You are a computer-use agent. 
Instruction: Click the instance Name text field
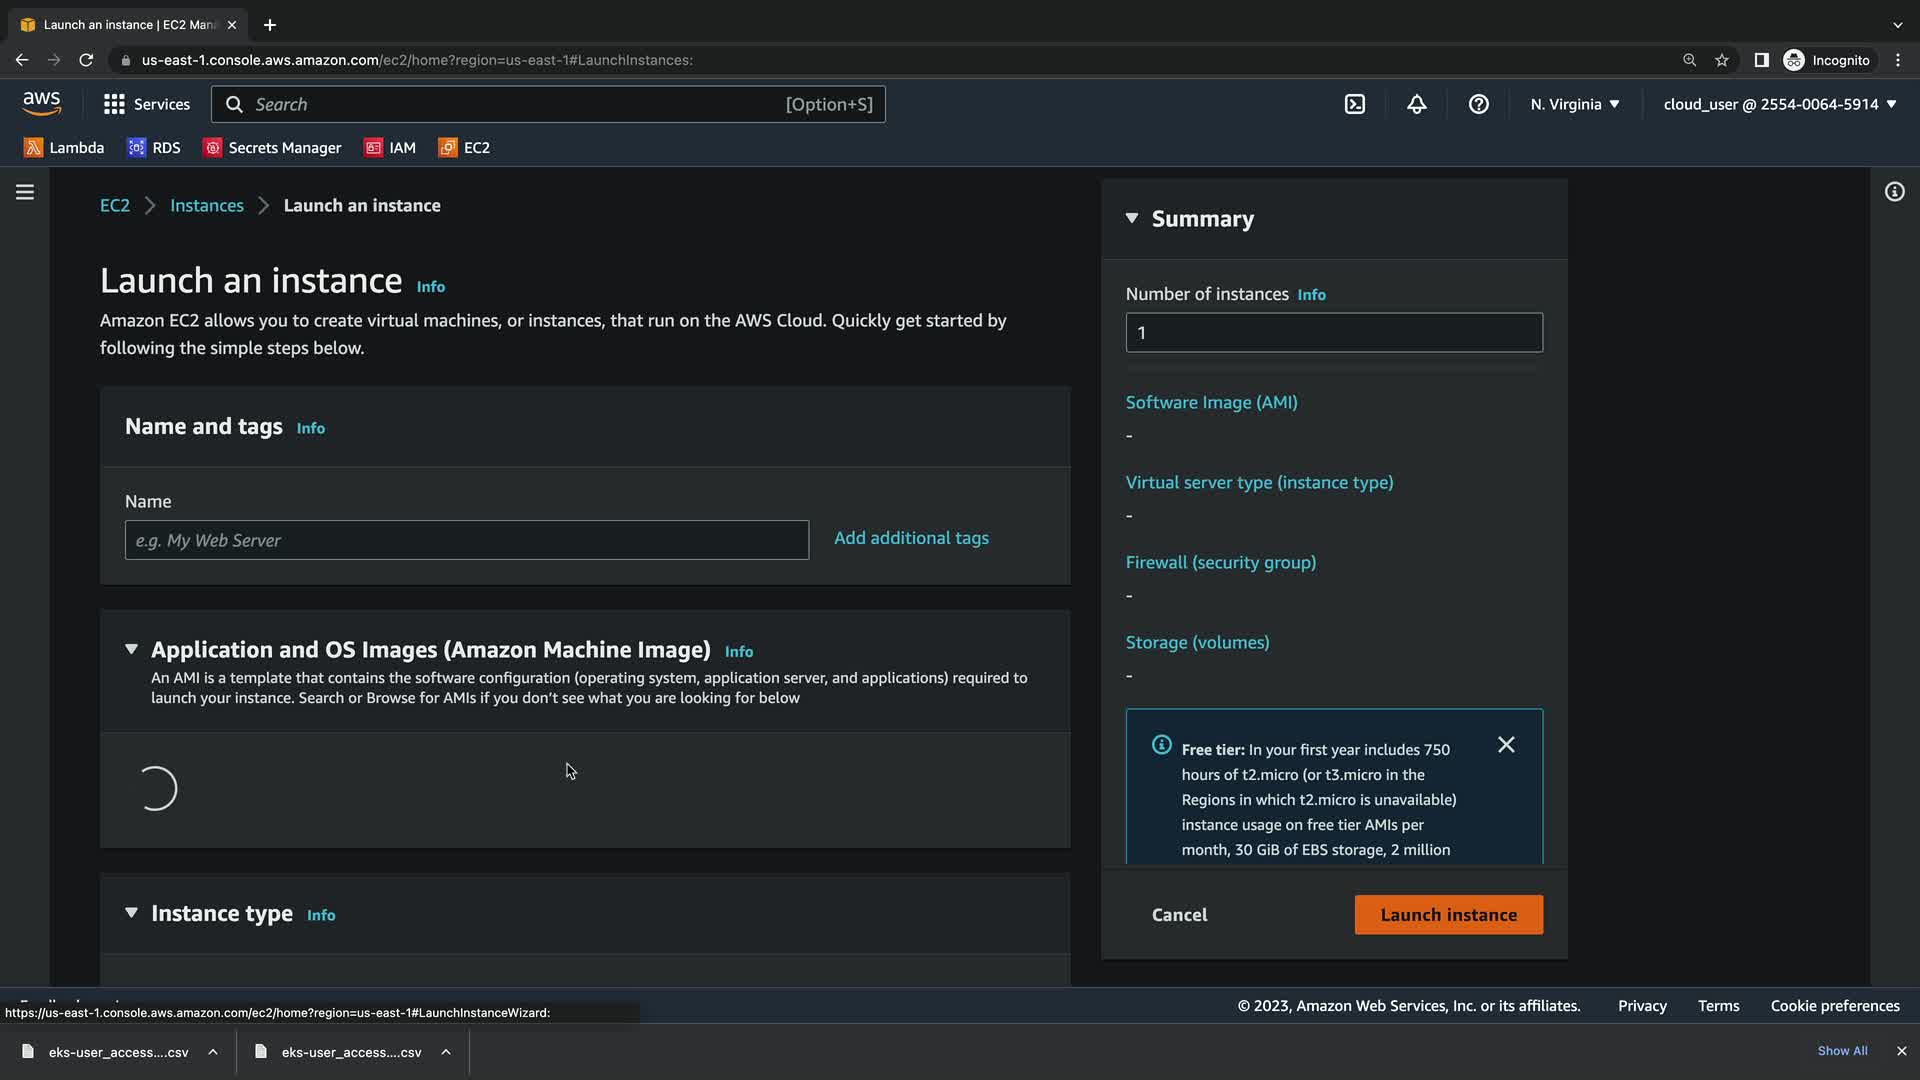tap(466, 540)
